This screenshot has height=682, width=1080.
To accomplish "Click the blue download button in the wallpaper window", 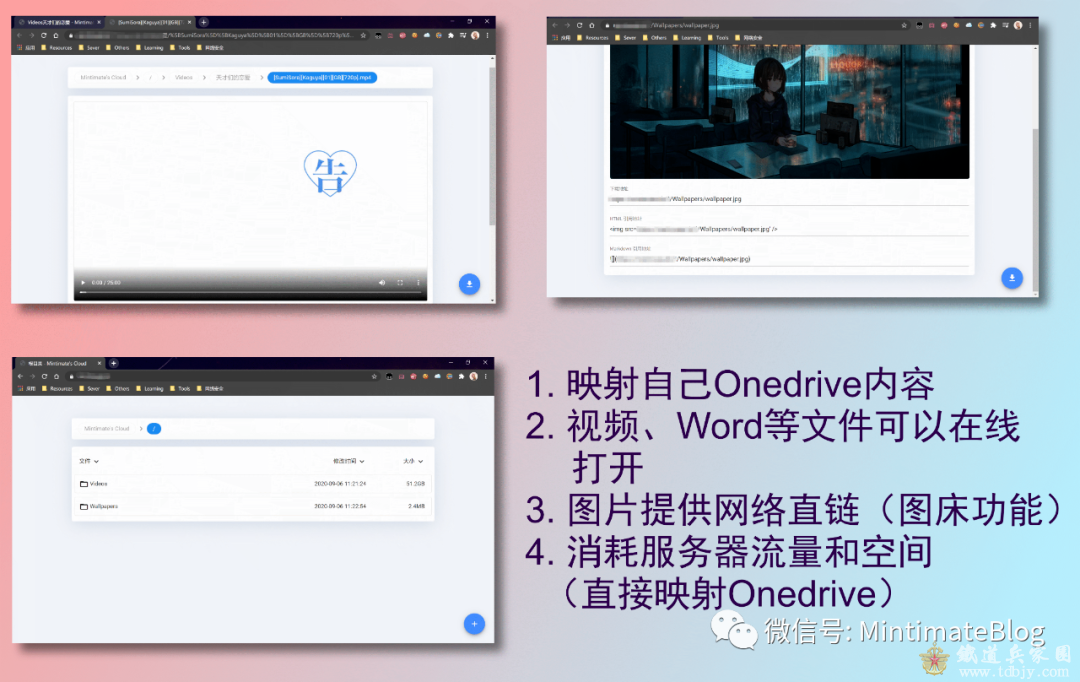I will tap(1012, 278).
